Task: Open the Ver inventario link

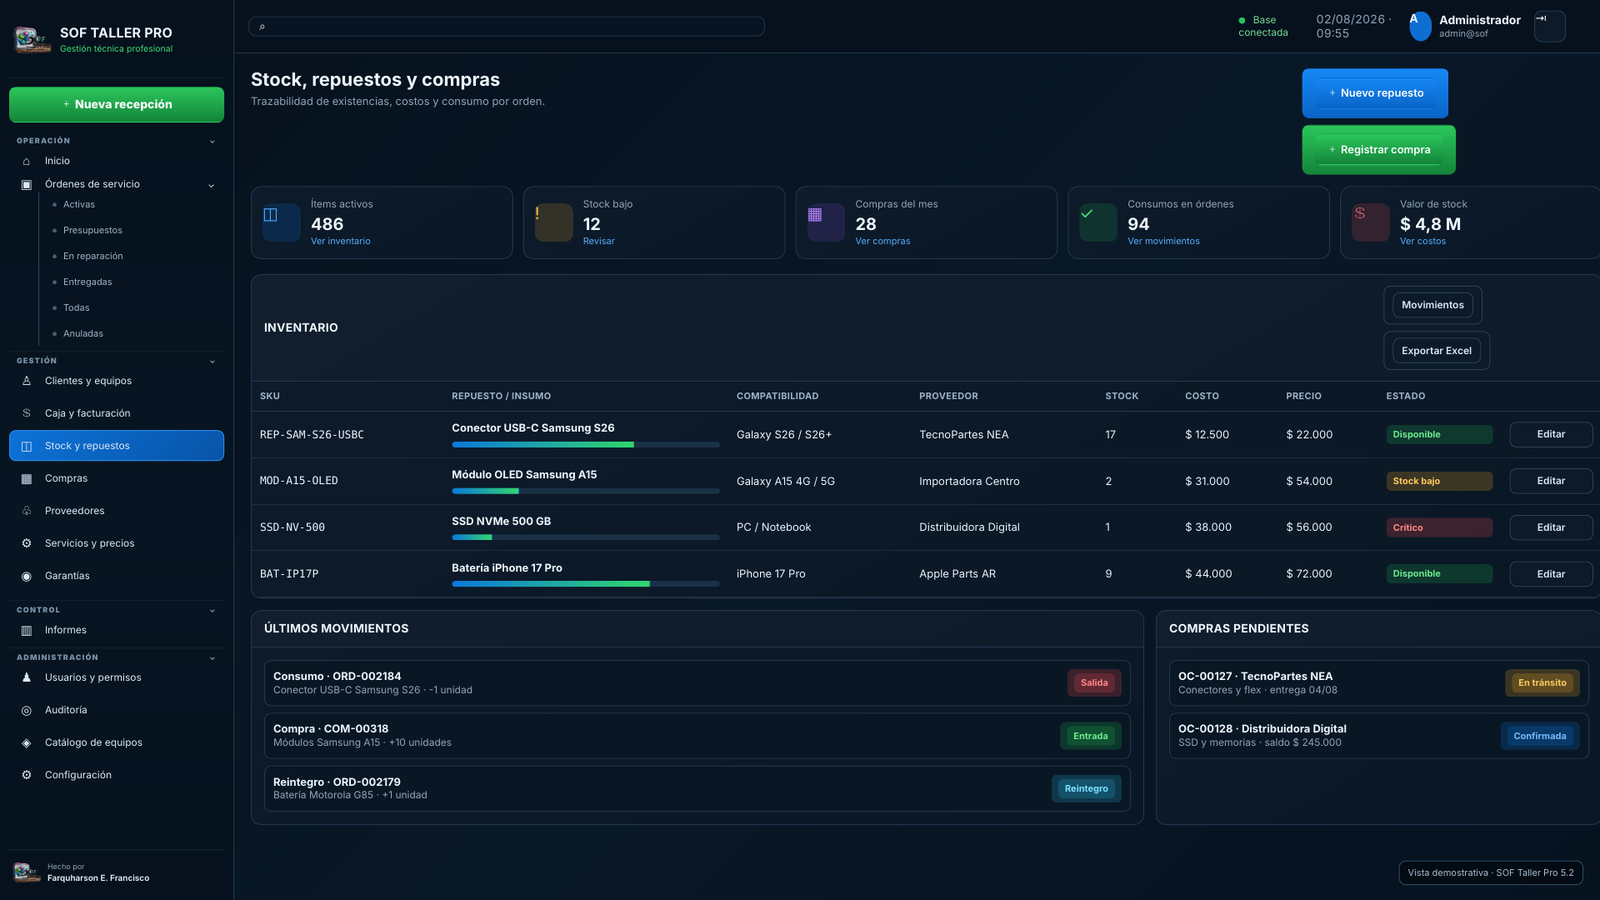Action: (340, 241)
